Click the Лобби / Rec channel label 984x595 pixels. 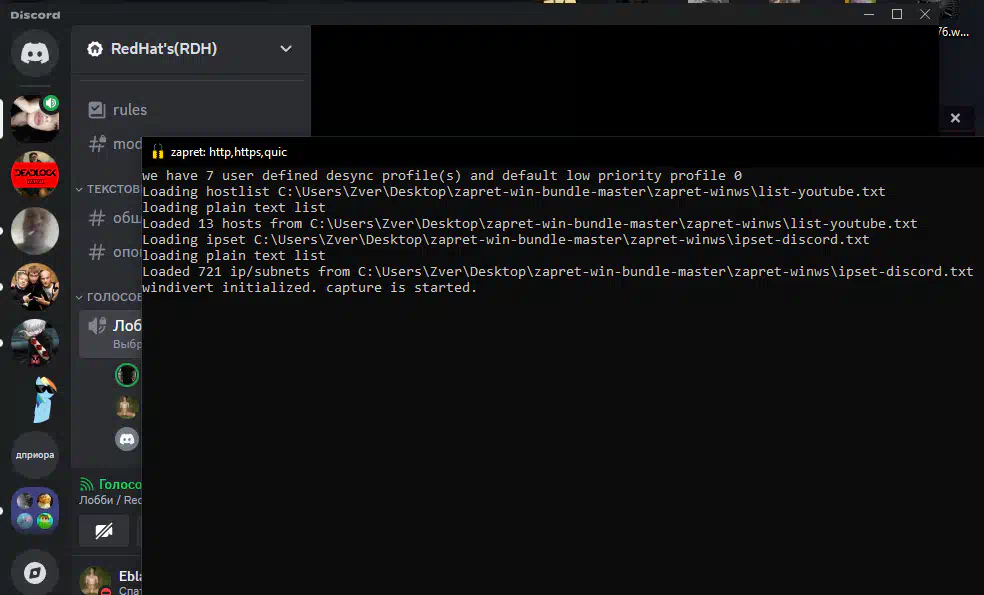pos(110,500)
